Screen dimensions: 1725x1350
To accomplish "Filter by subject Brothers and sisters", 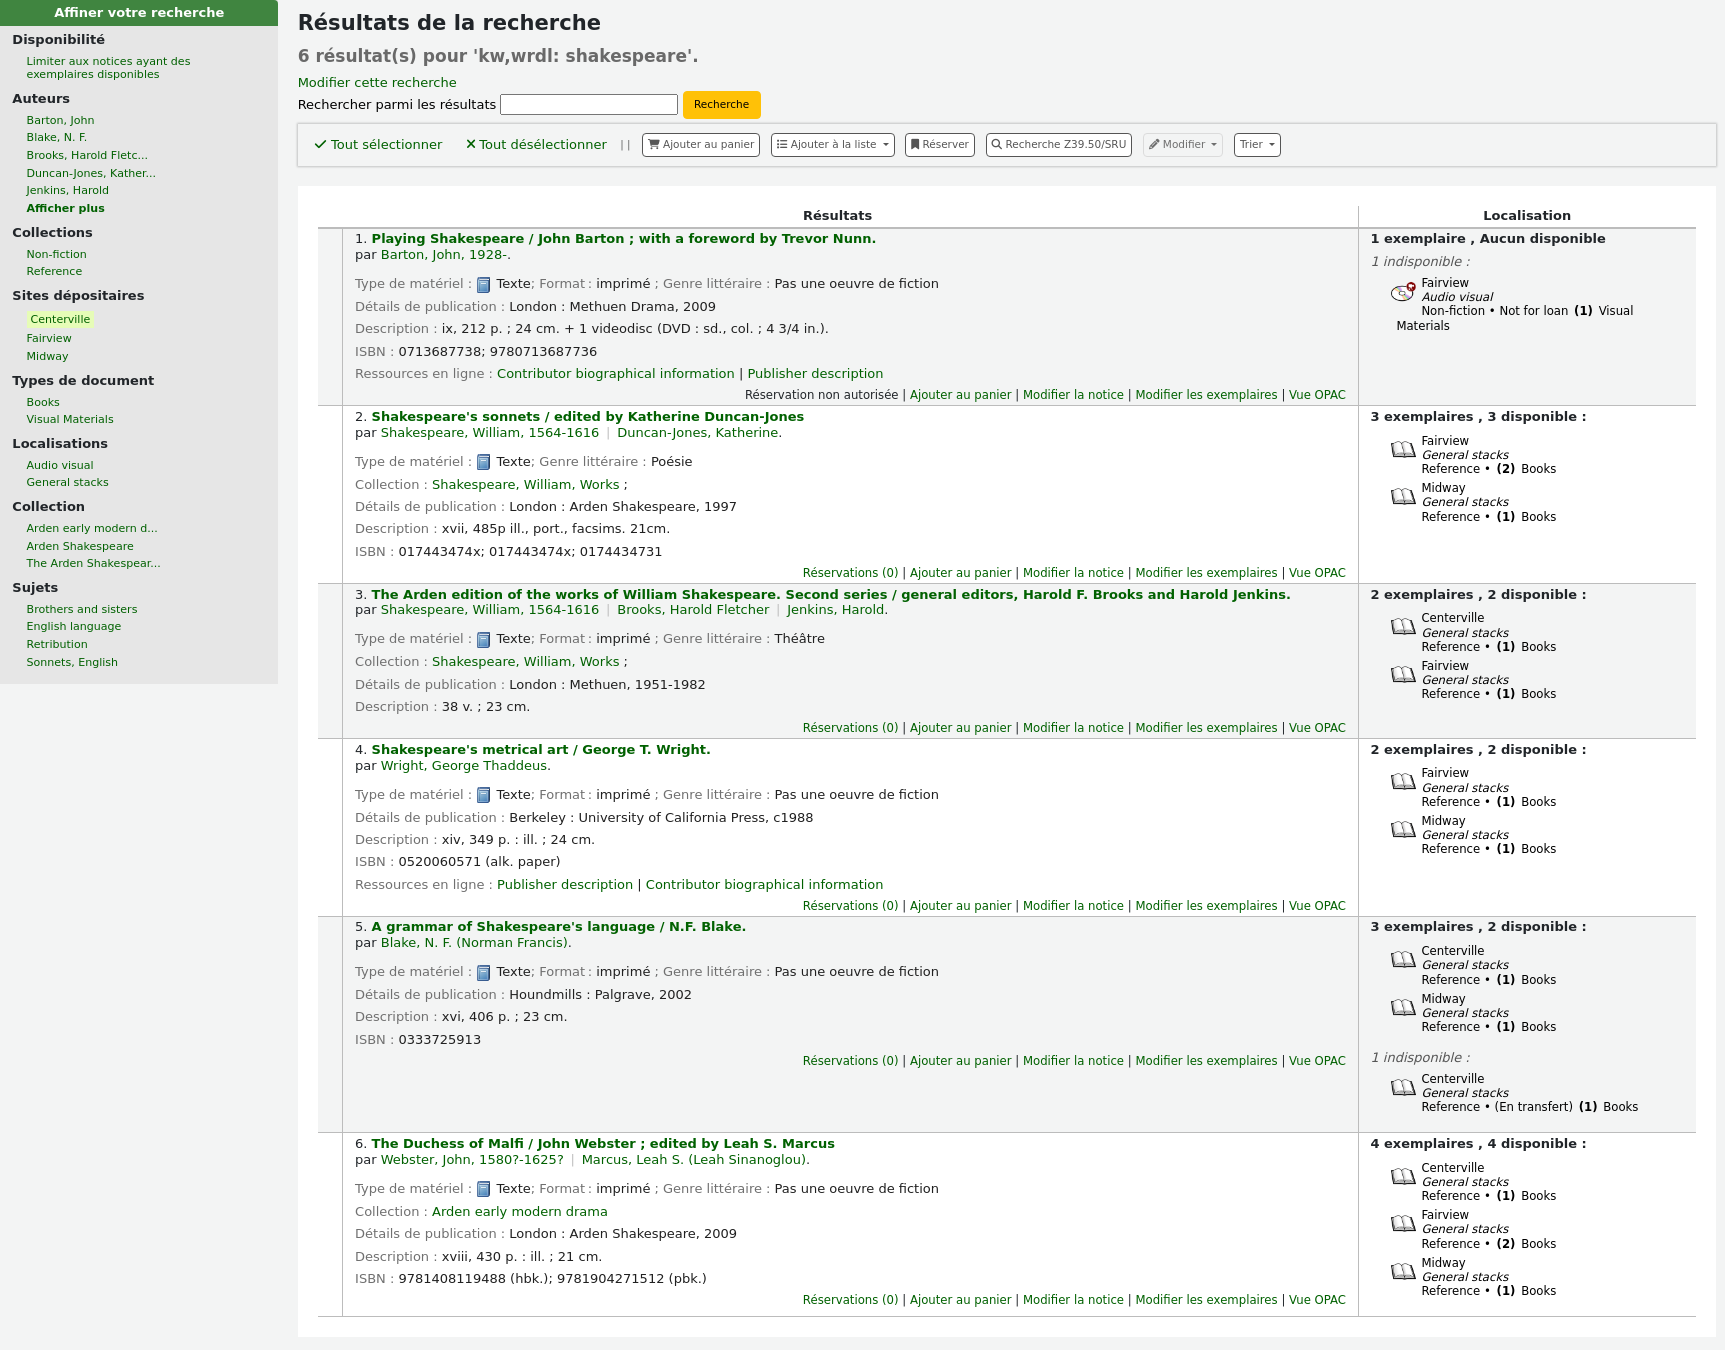I will [x=82, y=609].
